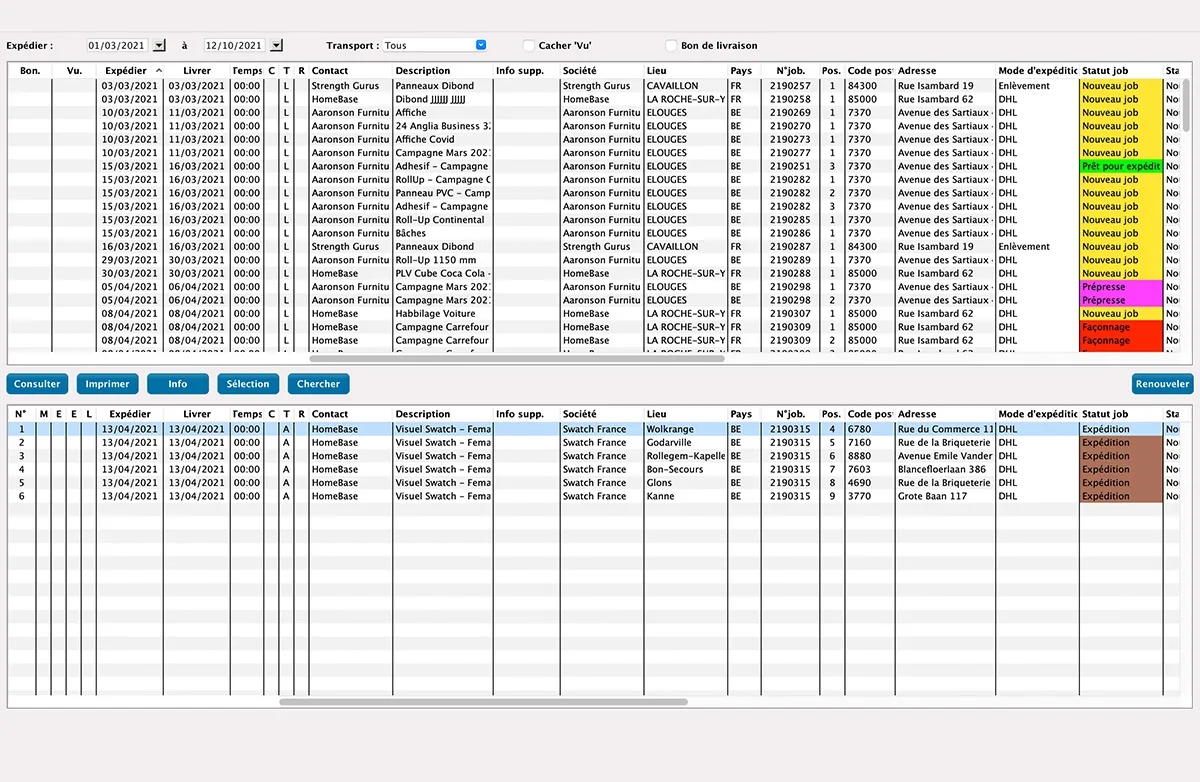1200x782 pixels.
Task: Select job number 2190285 cell
Action: click(x=790, y=220)
